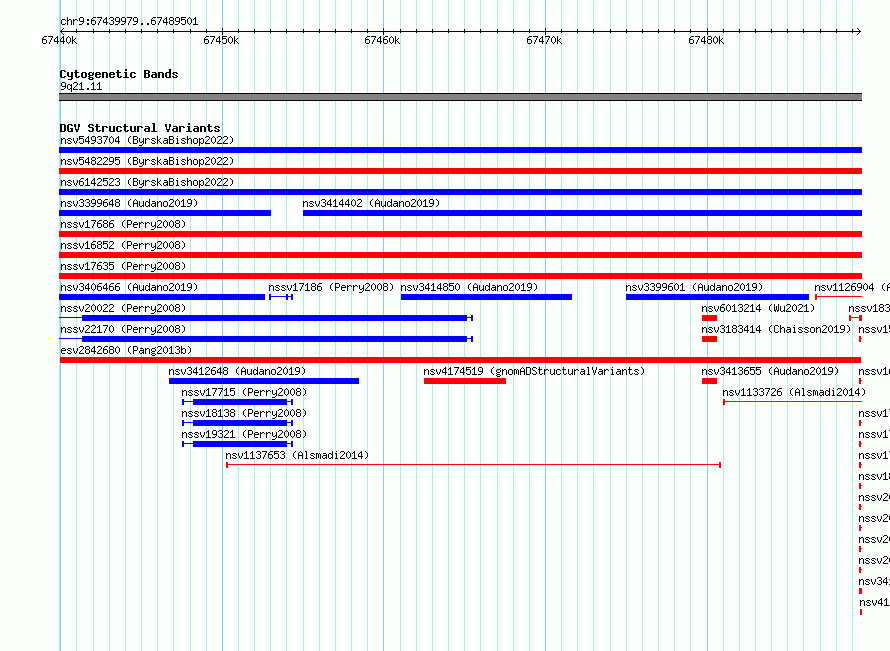The height and width of the screenshot is (651, 890).
Task: Click the red block under nsv3183414
Action: [x=710, y=339]
